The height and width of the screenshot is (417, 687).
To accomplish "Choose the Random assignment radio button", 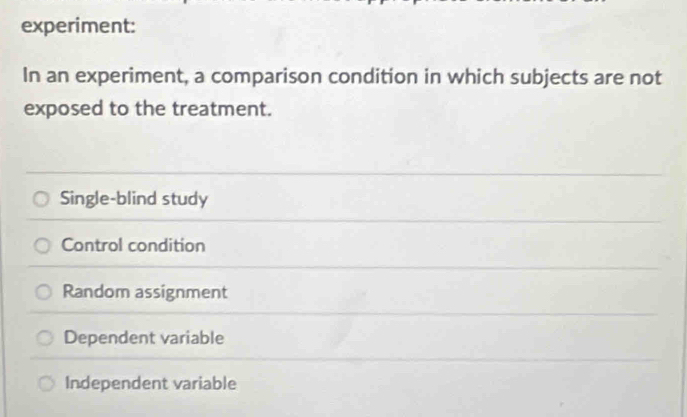I will point(43,292).
